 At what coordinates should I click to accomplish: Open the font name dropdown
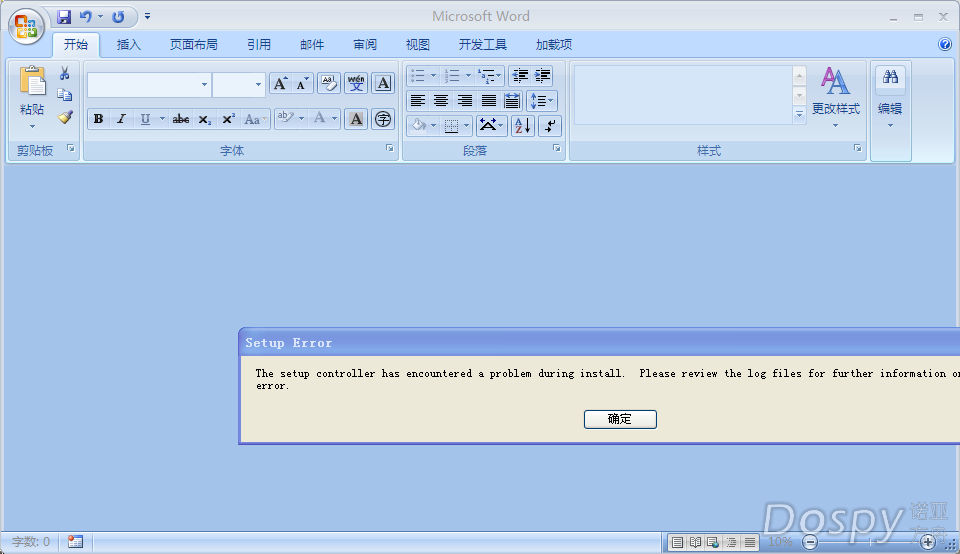click(204, 84)
